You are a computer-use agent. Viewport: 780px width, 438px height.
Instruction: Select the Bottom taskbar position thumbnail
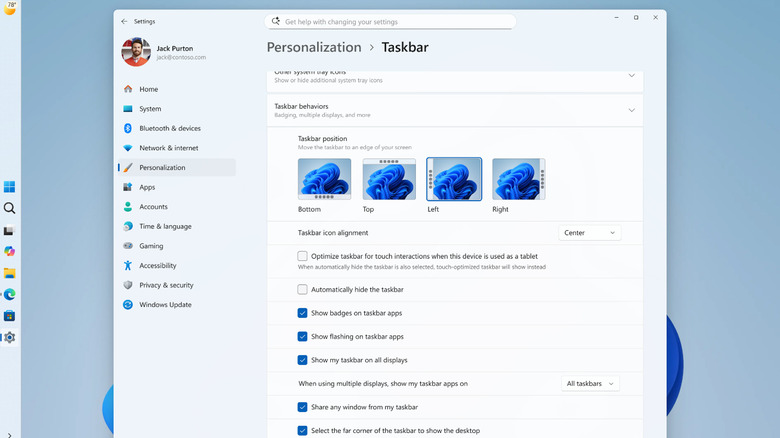click(x=324, y=179)
